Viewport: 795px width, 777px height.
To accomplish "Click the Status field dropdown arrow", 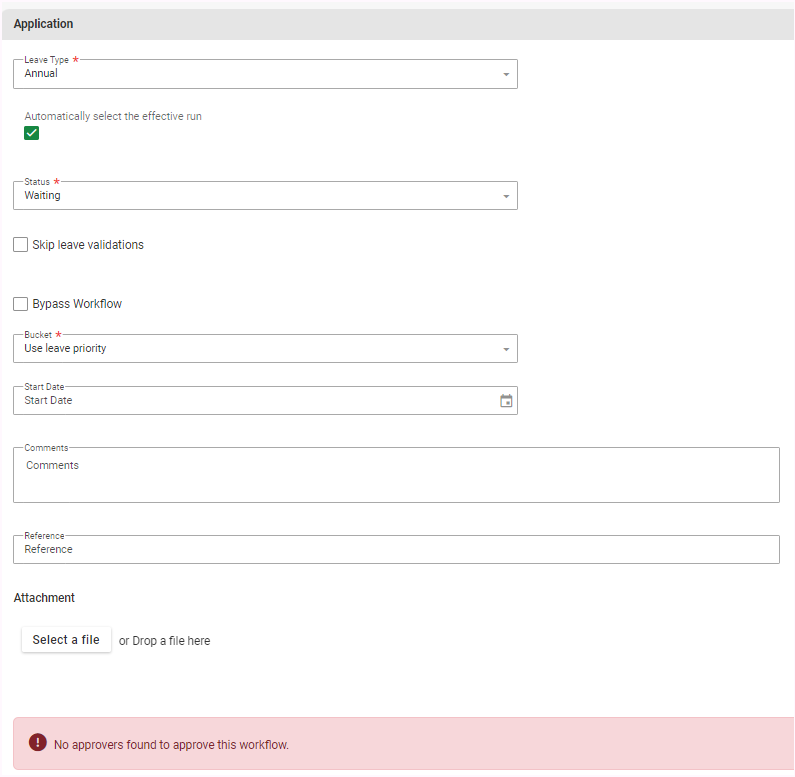I will pyautogui.click(x=506, y=197).
